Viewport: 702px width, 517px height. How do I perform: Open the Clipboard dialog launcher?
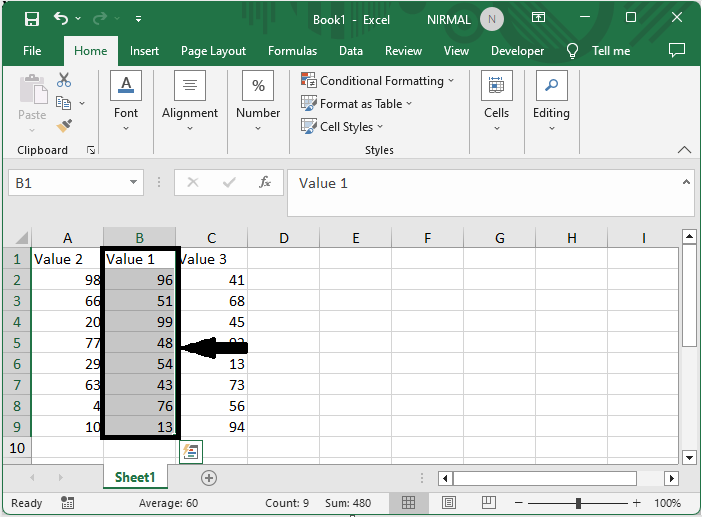tap(91, 150)
